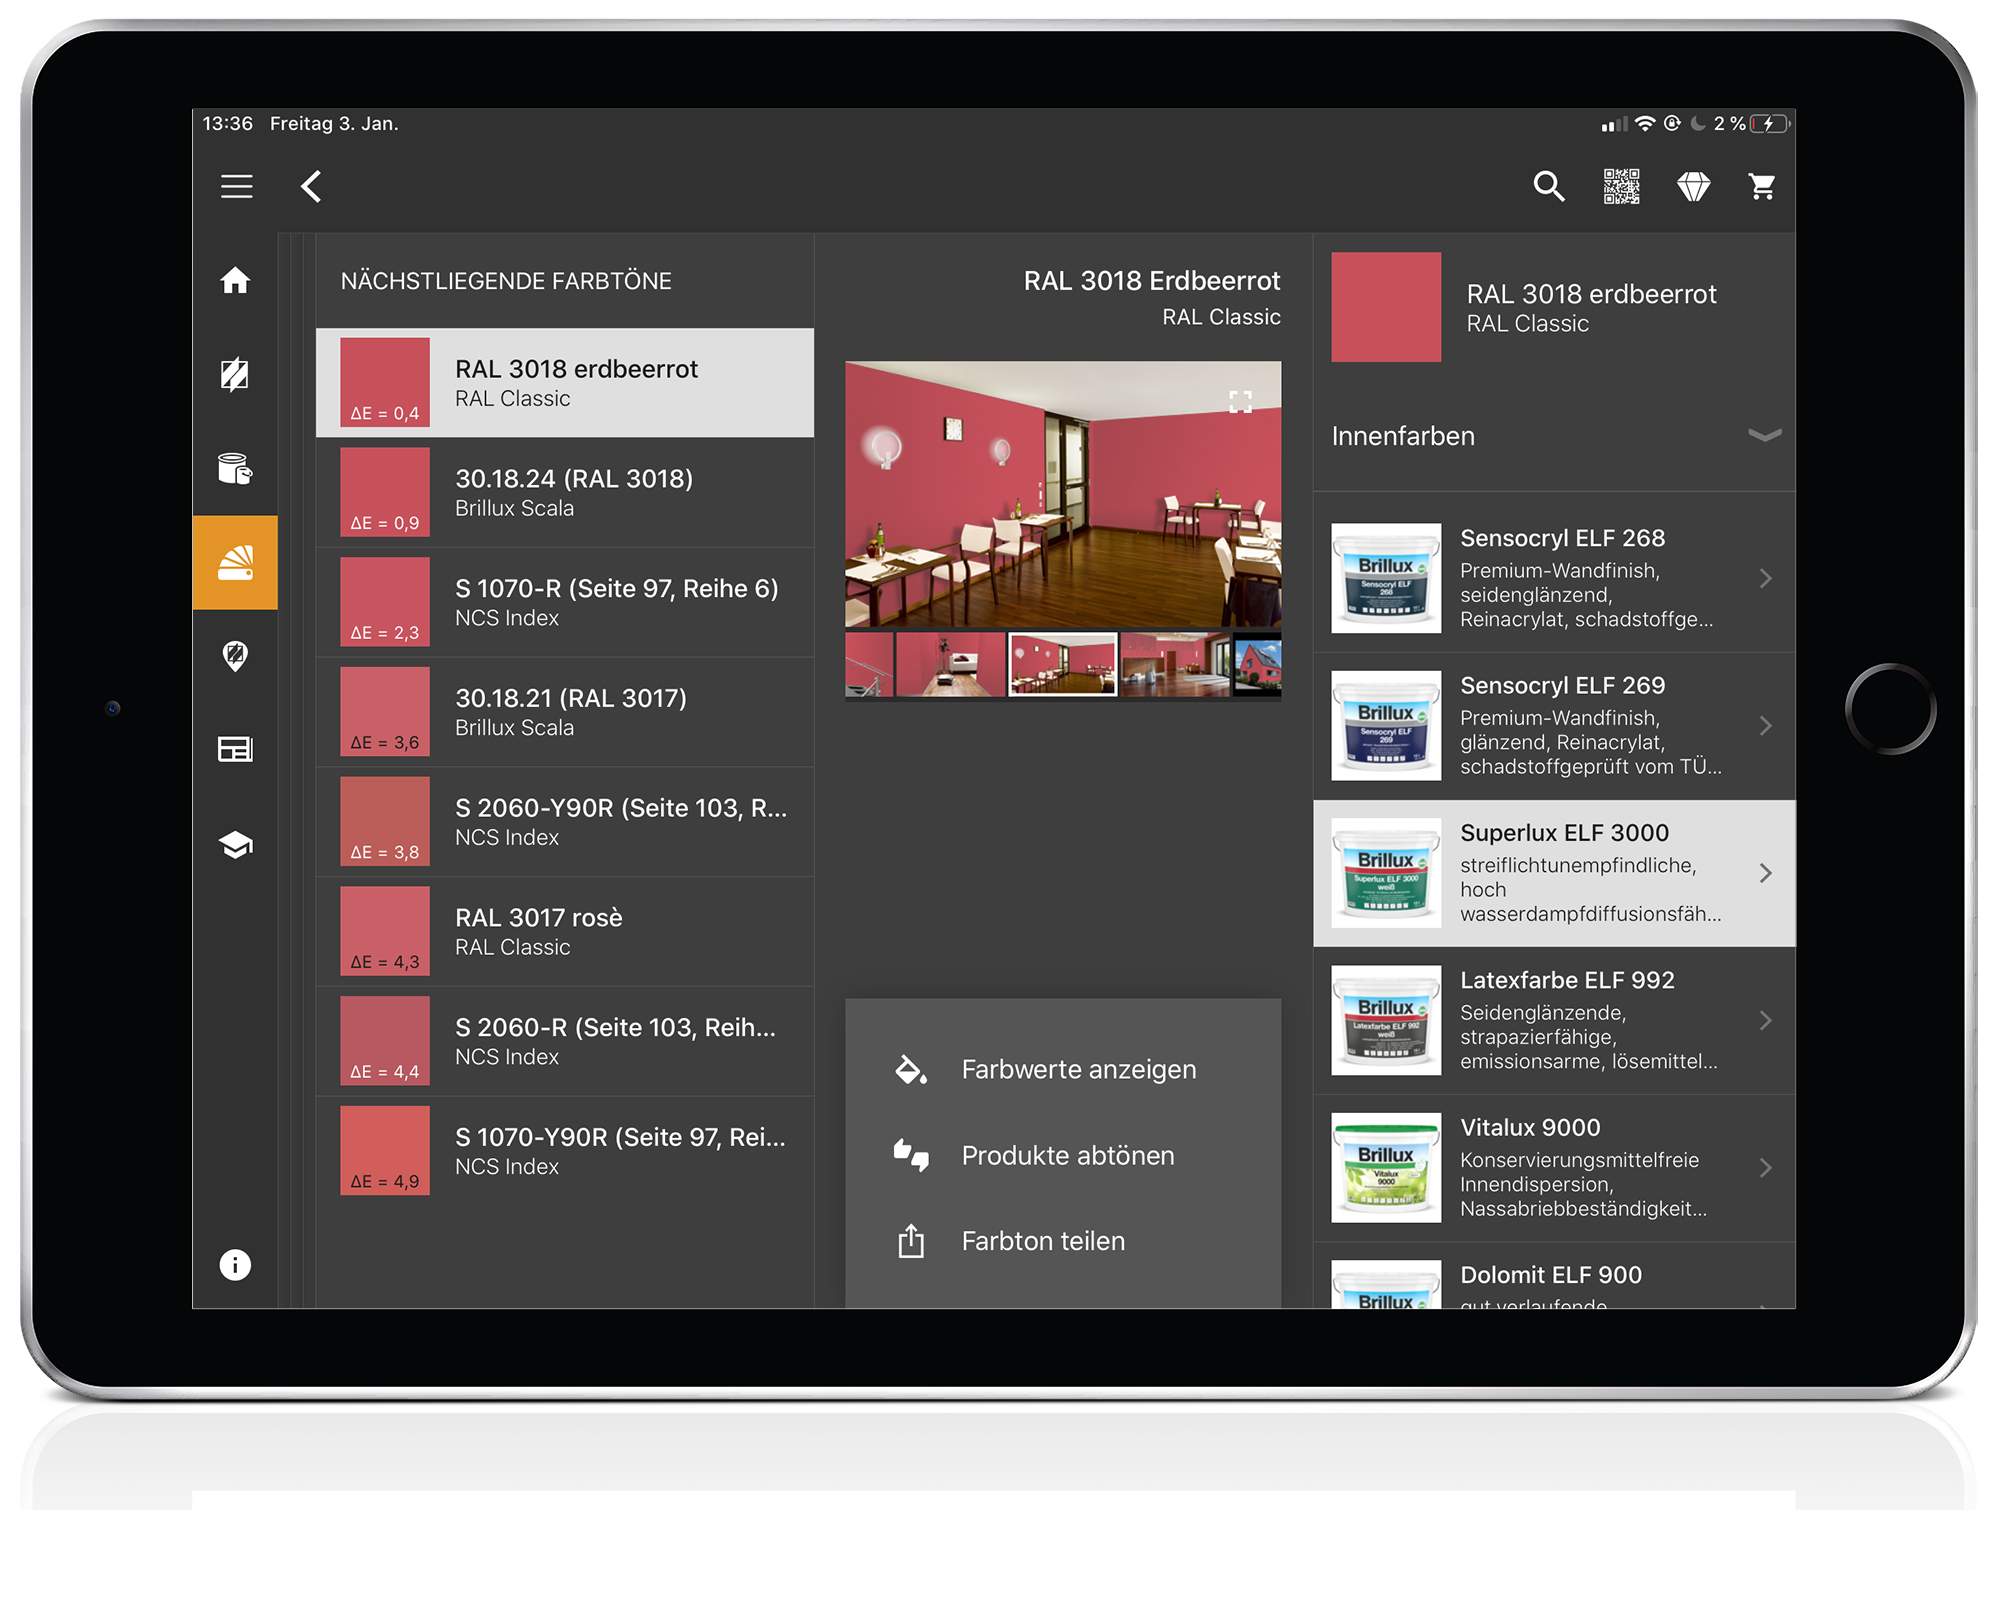Click Wi-Fi icon in status bar
The image size is (2000, 1600).
(x=1645, y=124)
